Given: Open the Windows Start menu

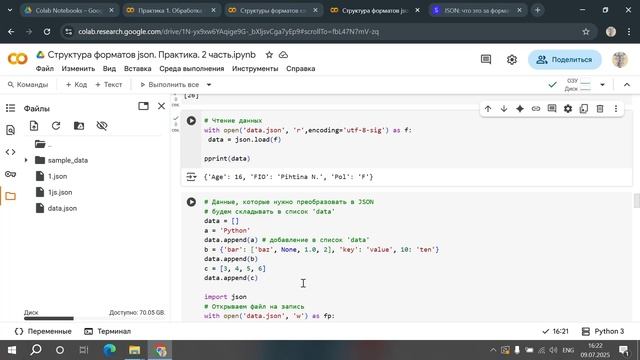Looking at the screenshot, I should pyautogui.click(x=12, y=350).
